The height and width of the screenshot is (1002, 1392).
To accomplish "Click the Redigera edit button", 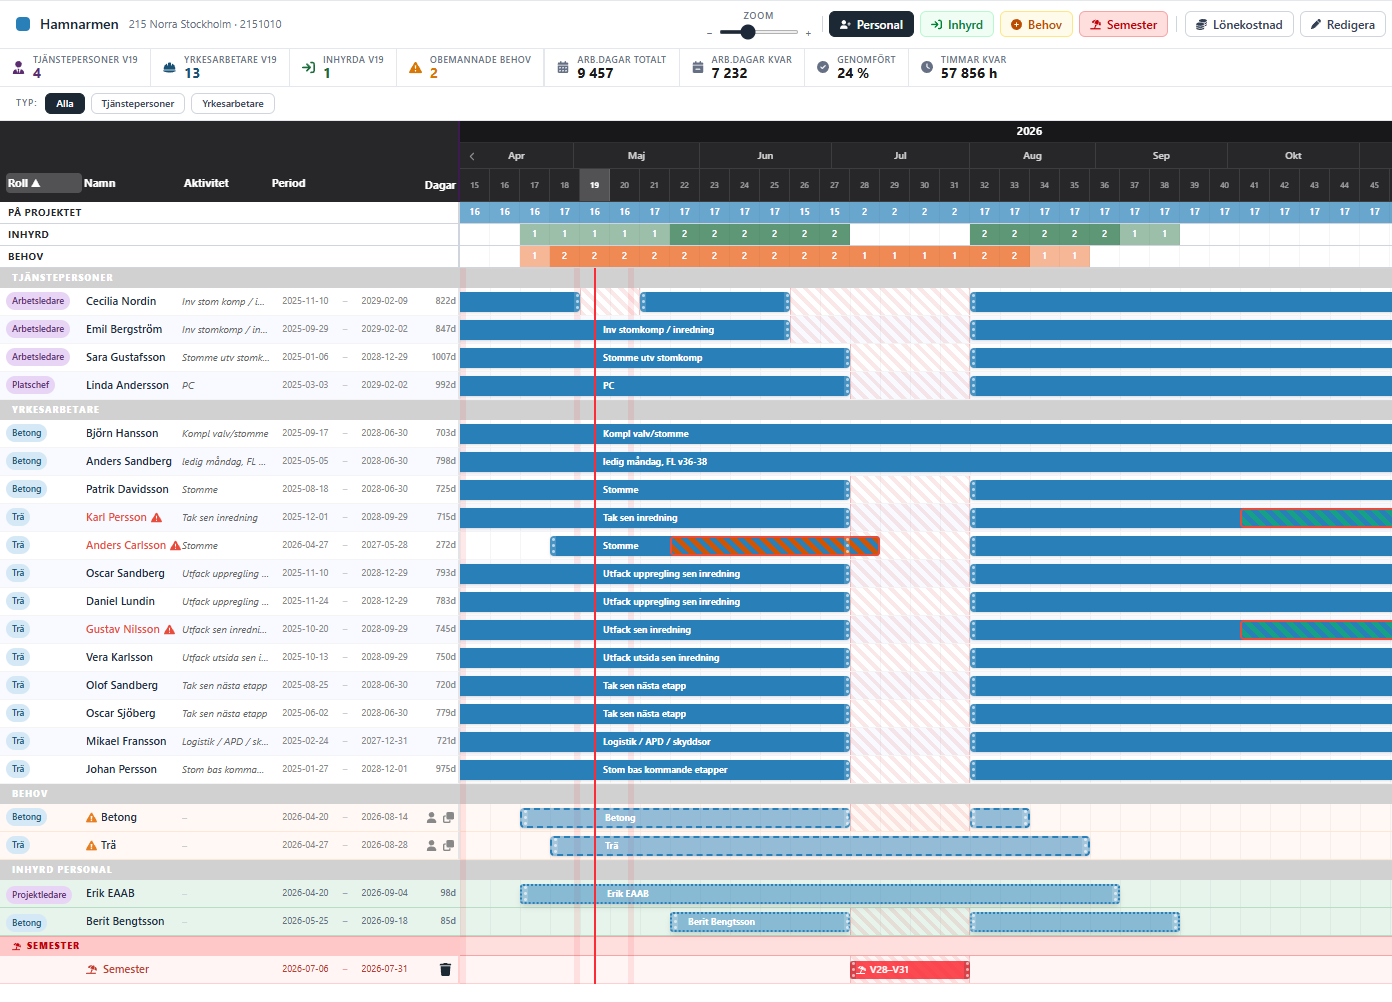I will pyautogui.click(x=1343, y=25).
